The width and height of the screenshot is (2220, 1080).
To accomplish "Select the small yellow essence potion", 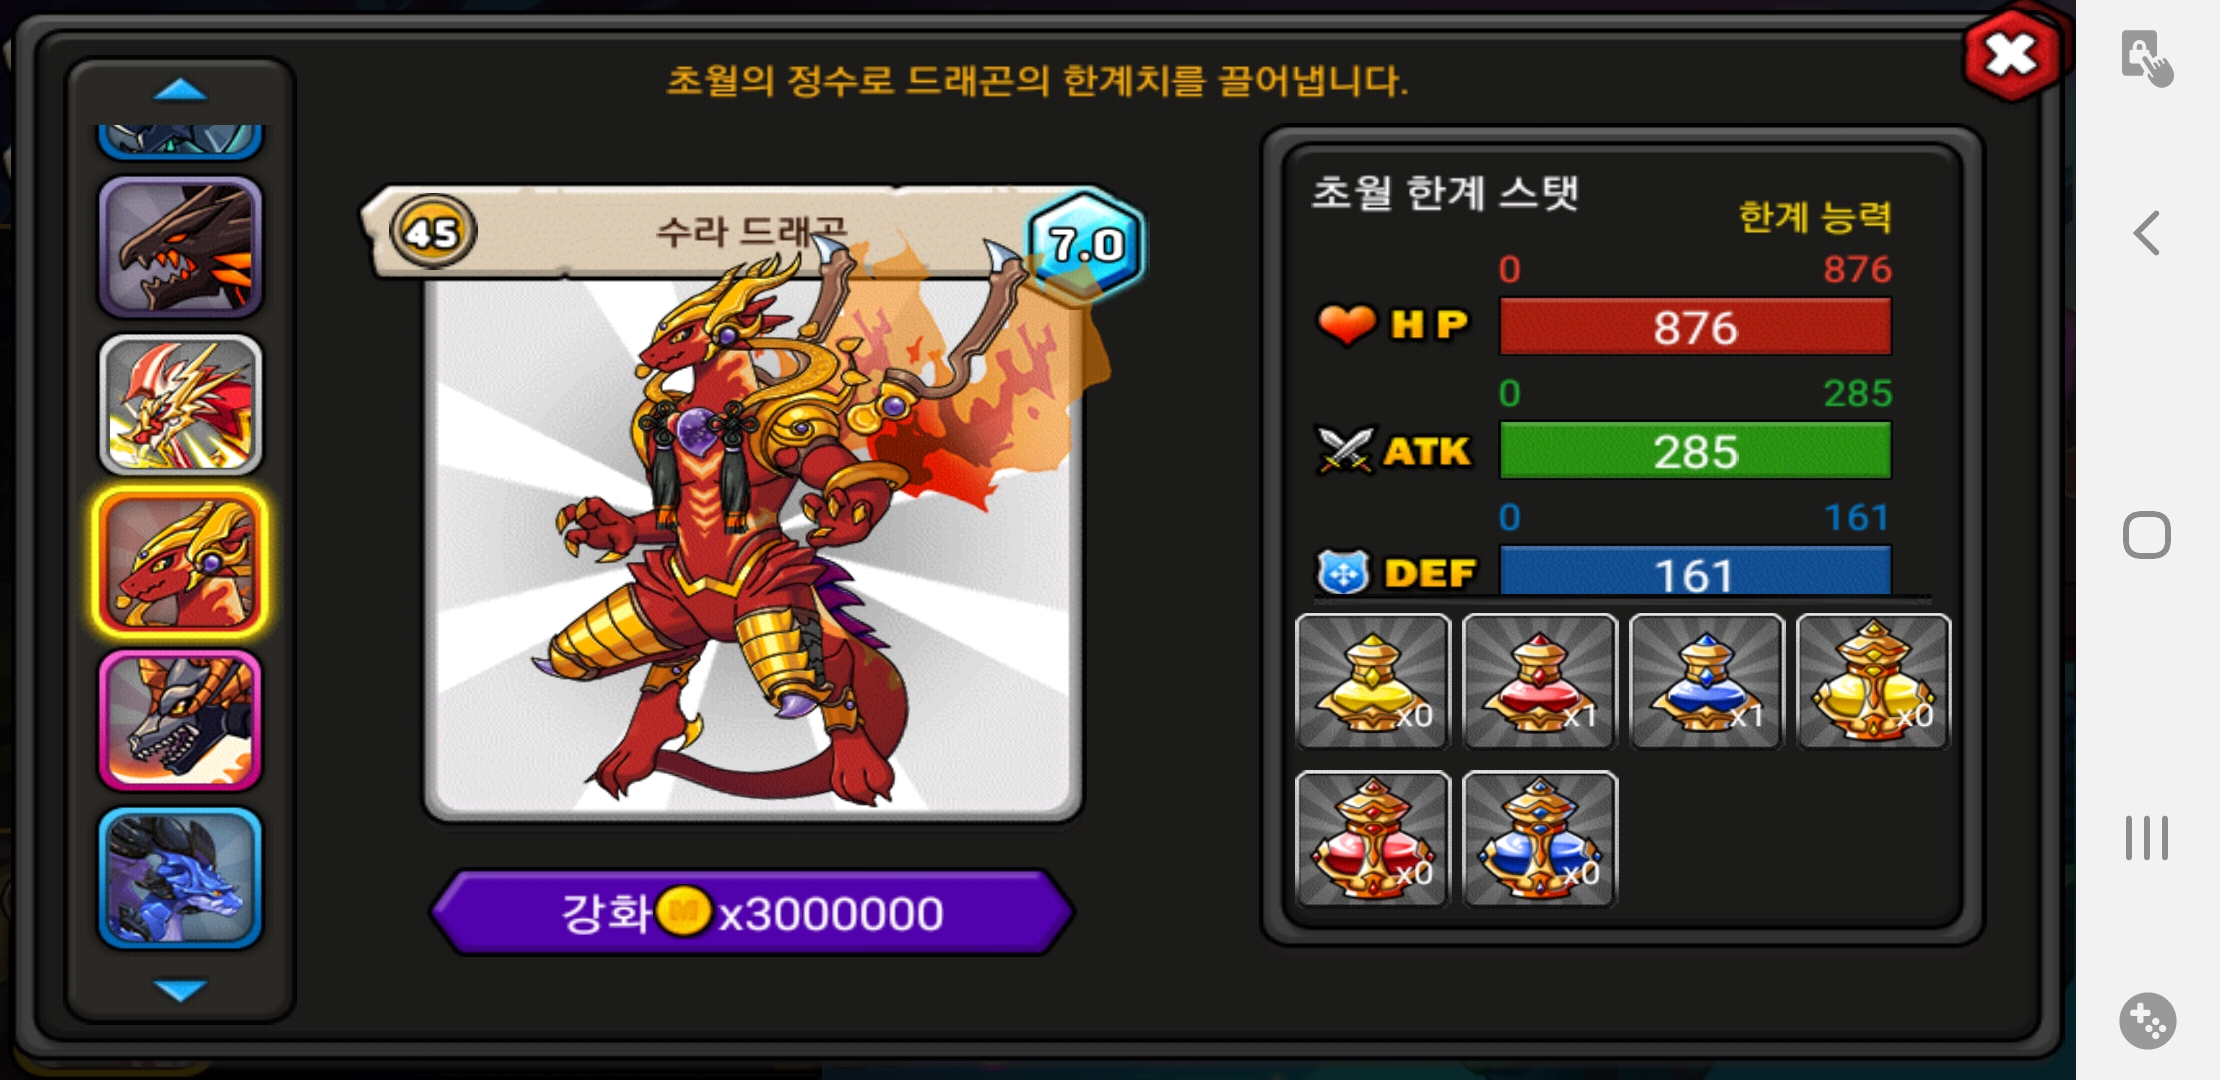I will tap(1372, 681).
